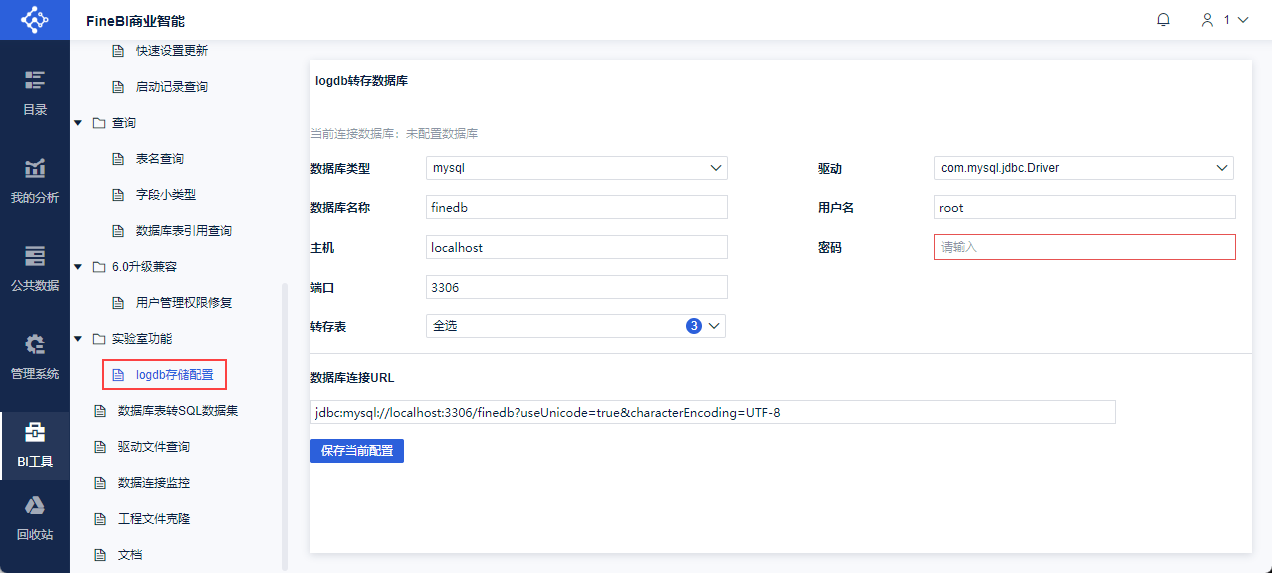Open 文档 tree item

tap(130, 555)
